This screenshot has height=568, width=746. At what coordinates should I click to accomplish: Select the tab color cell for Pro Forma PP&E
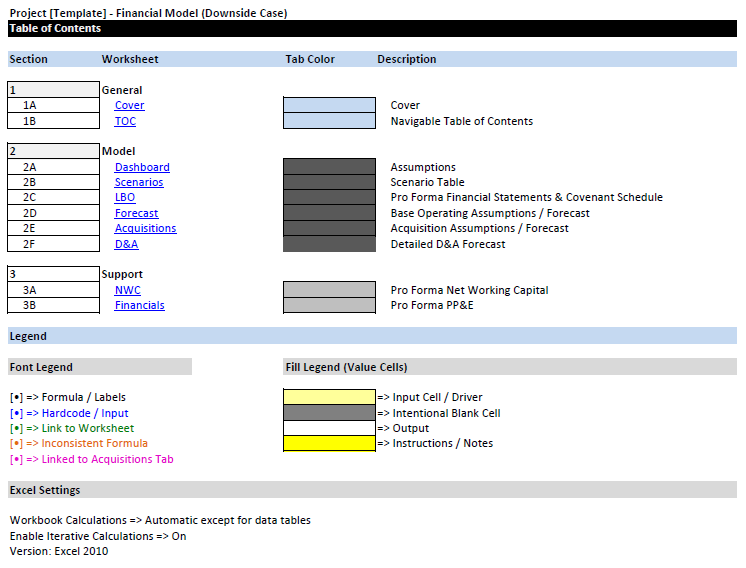coord(329,305)
